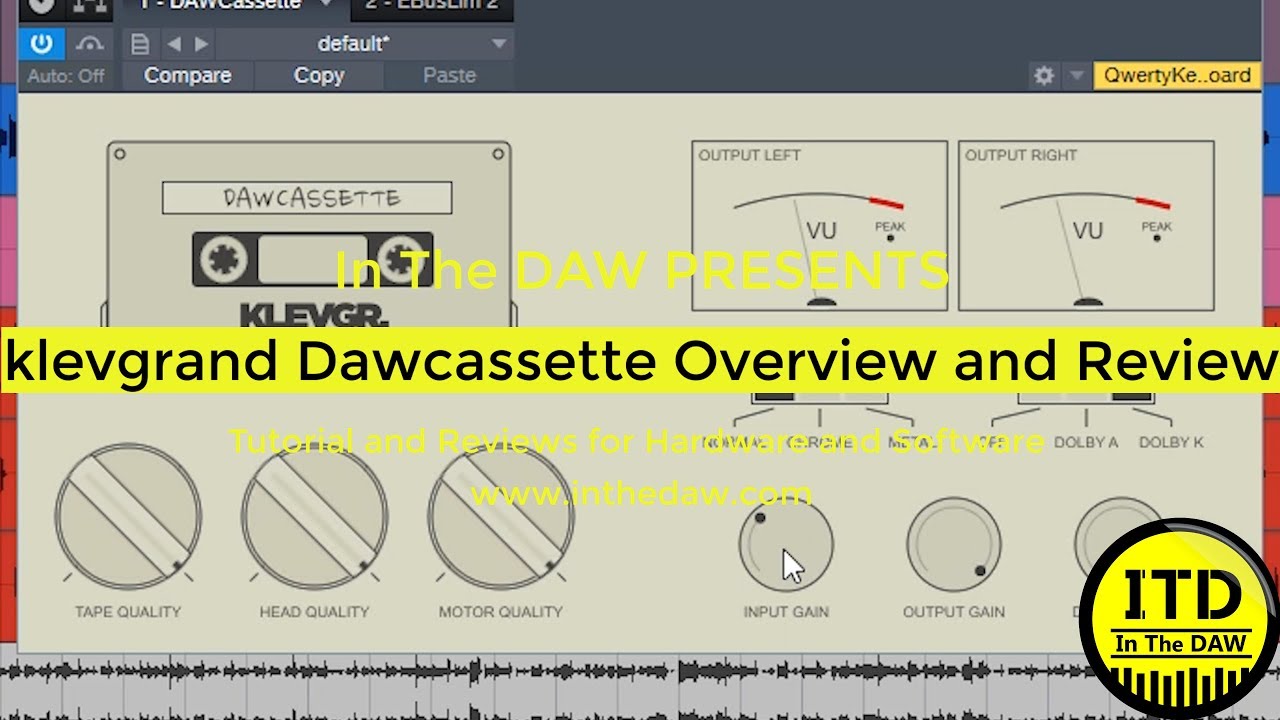This screenshot has width=1280, height=720.
Task: Click the Motor Quality knob
Action: 501,515
